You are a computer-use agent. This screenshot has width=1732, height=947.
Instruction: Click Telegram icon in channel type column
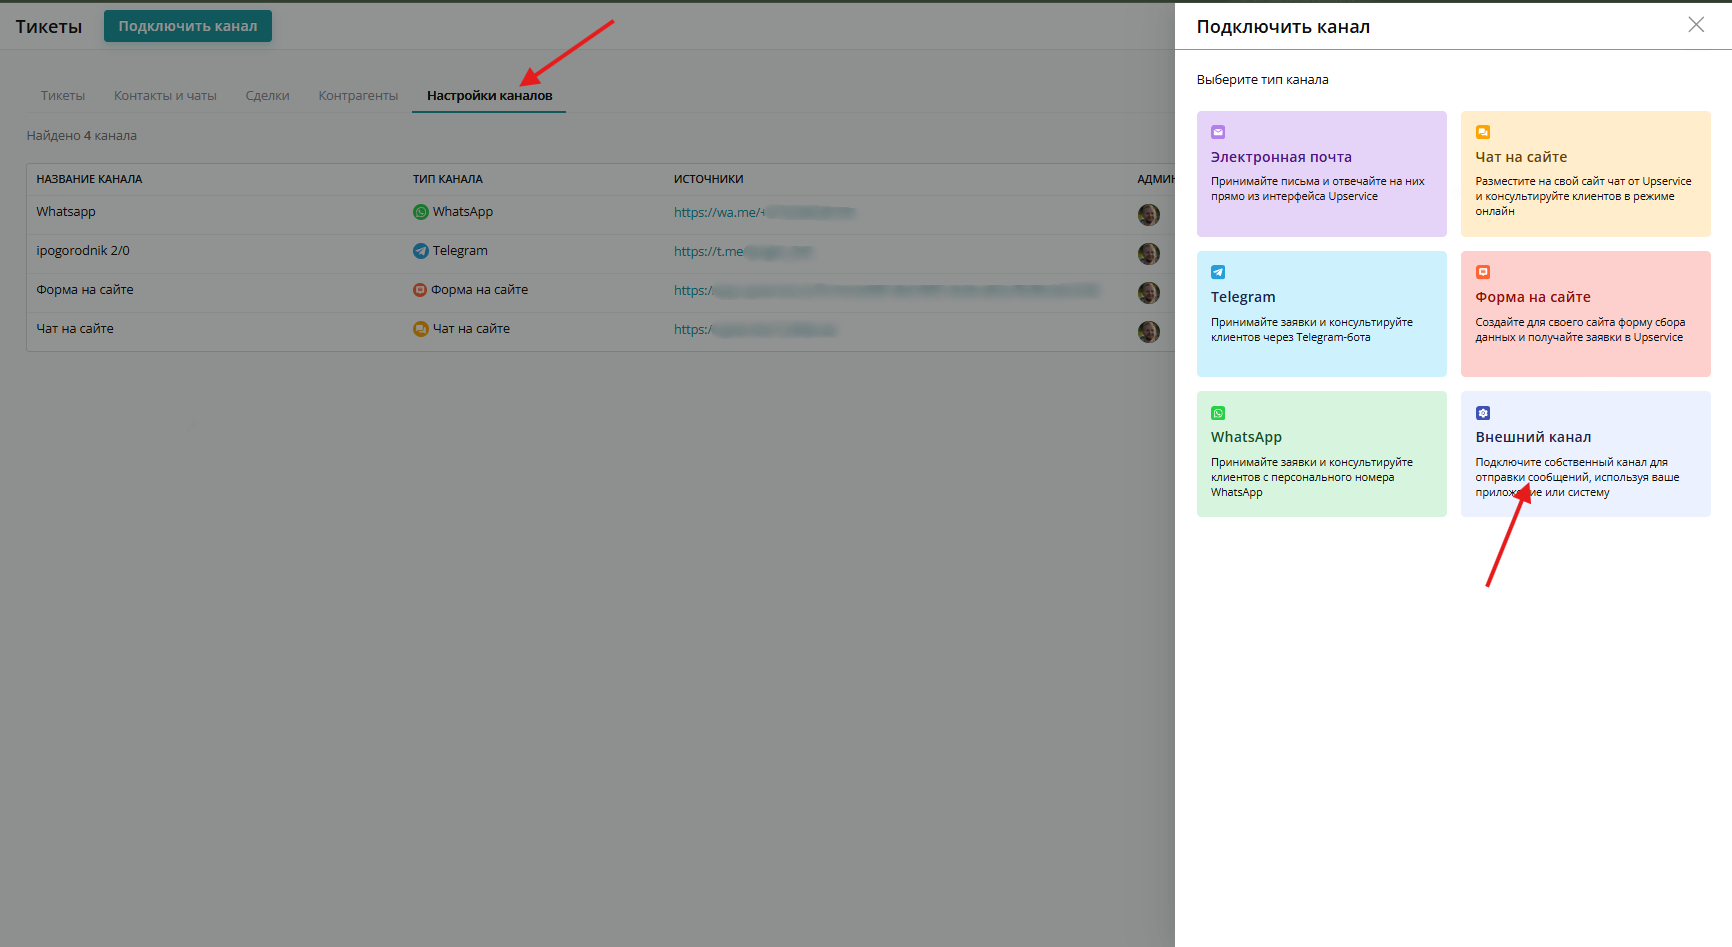coord(421,251)
